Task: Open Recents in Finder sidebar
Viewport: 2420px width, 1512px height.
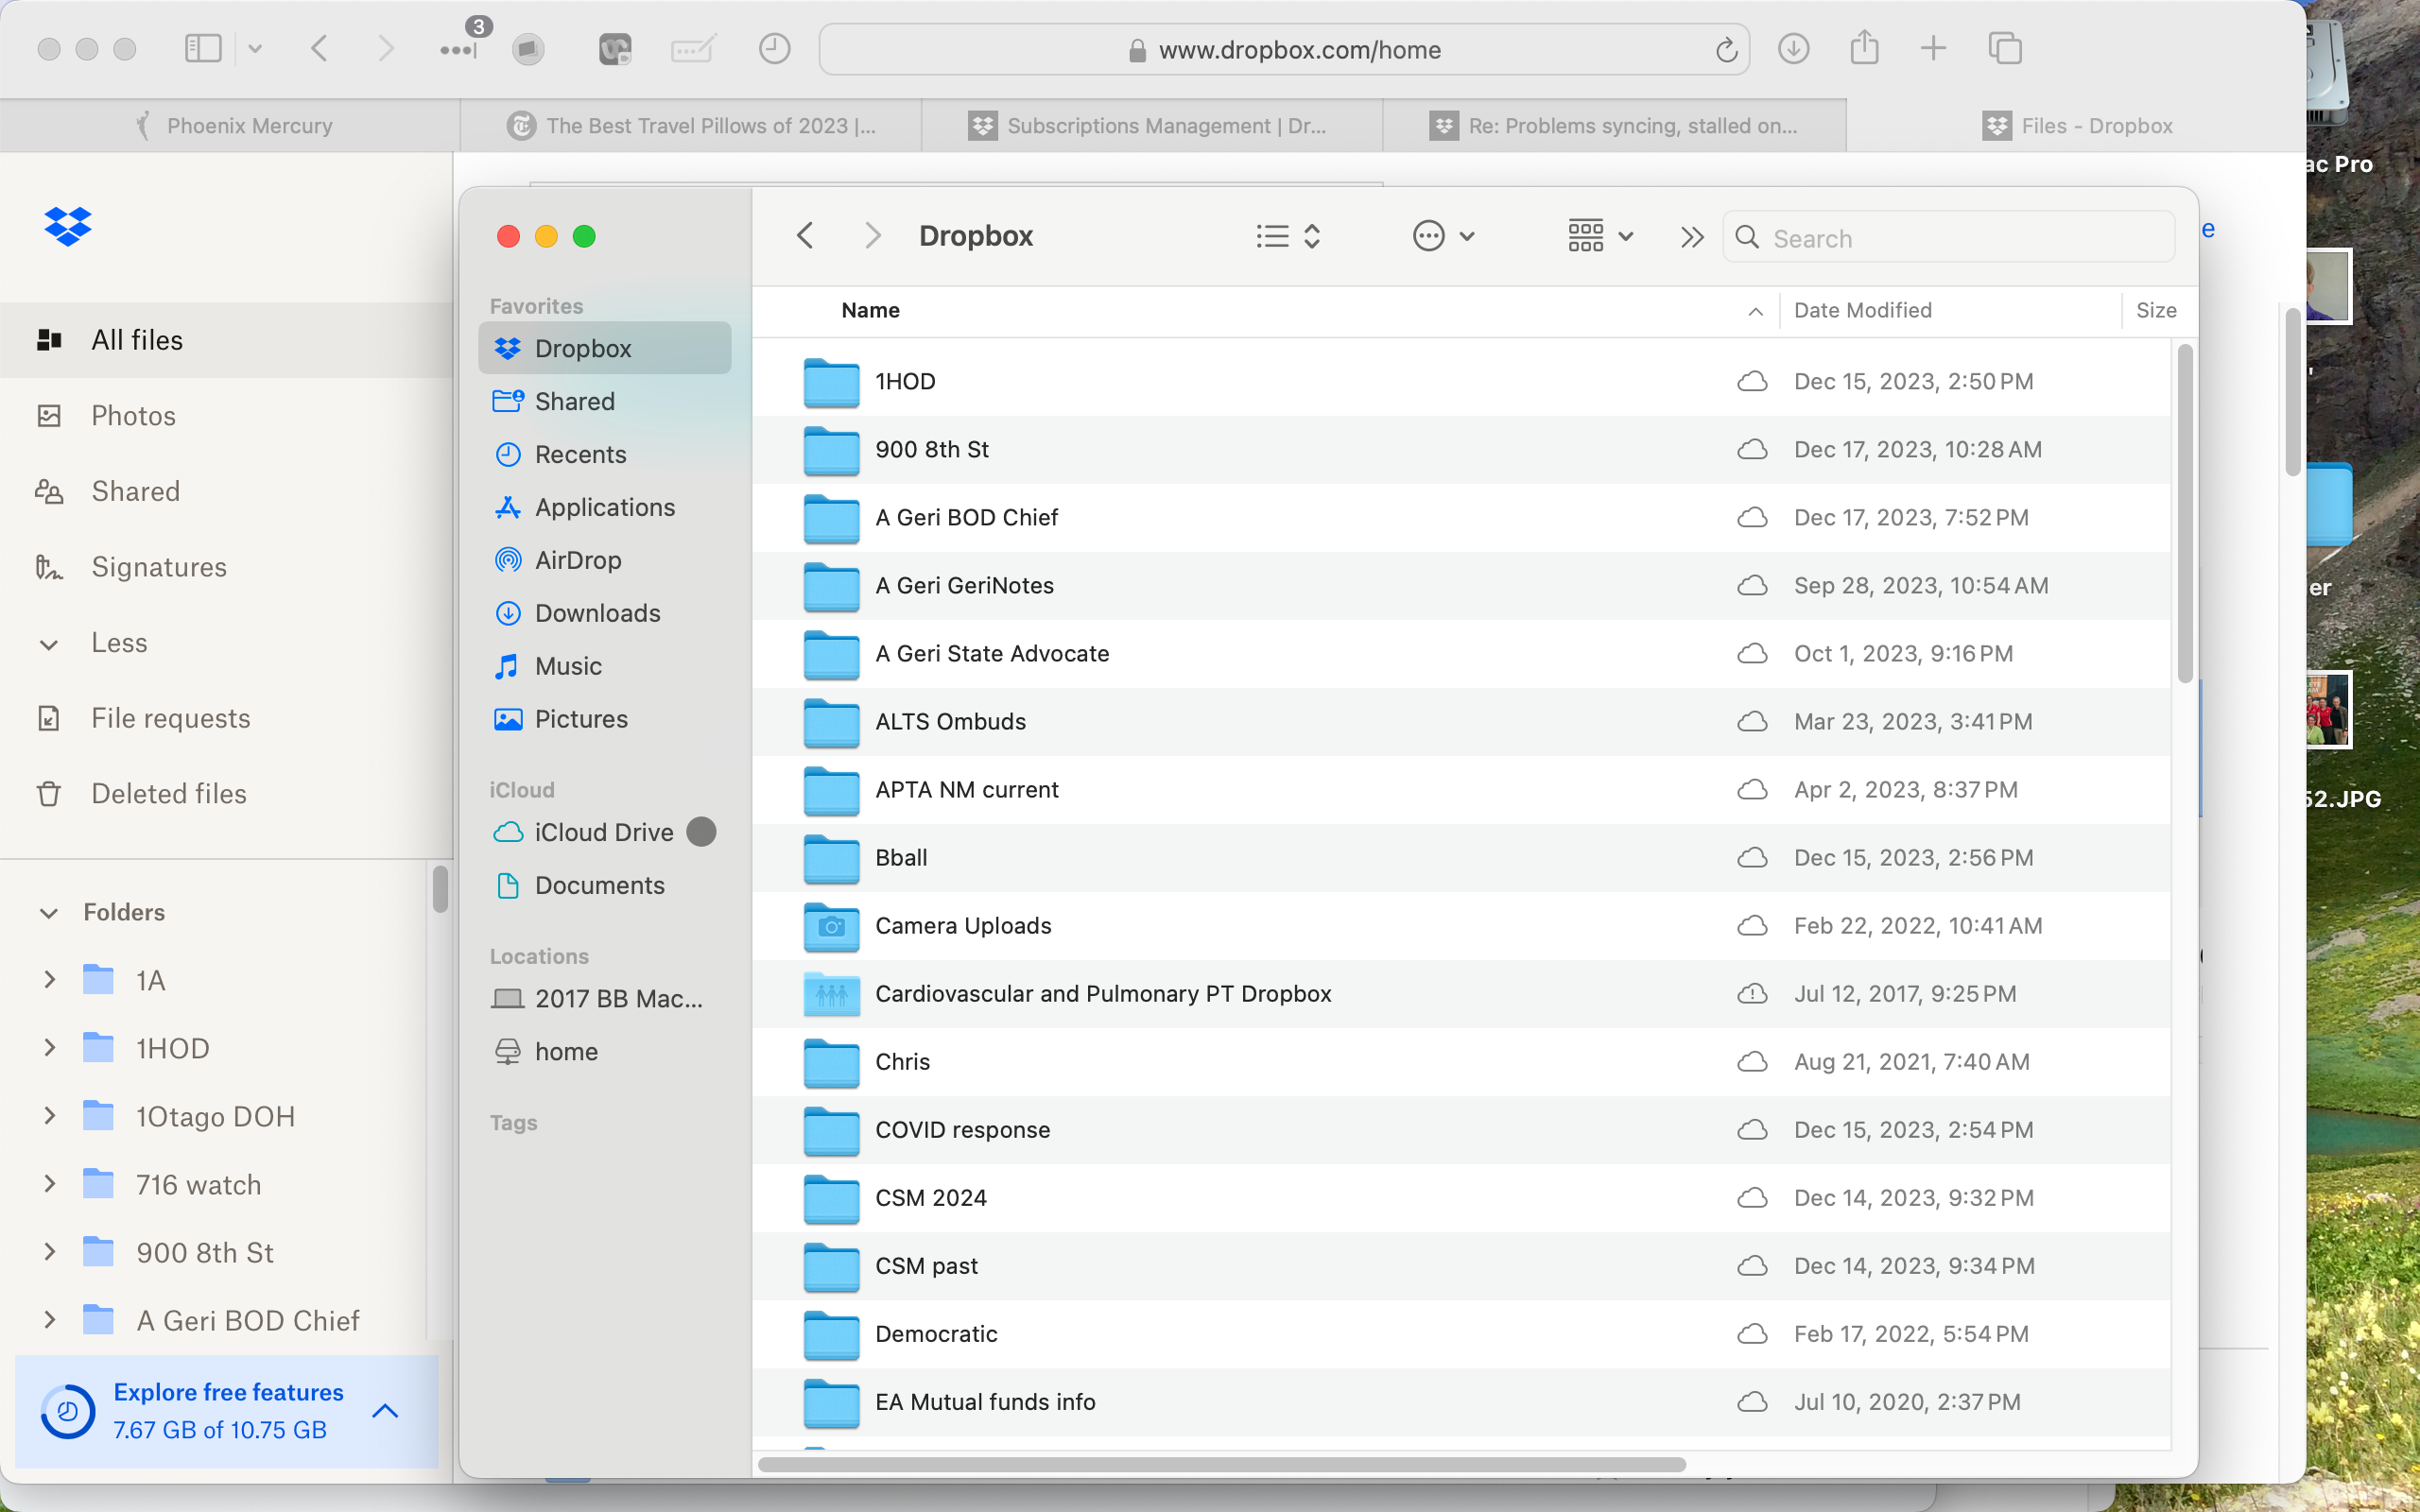Action: tap(605, 454)
